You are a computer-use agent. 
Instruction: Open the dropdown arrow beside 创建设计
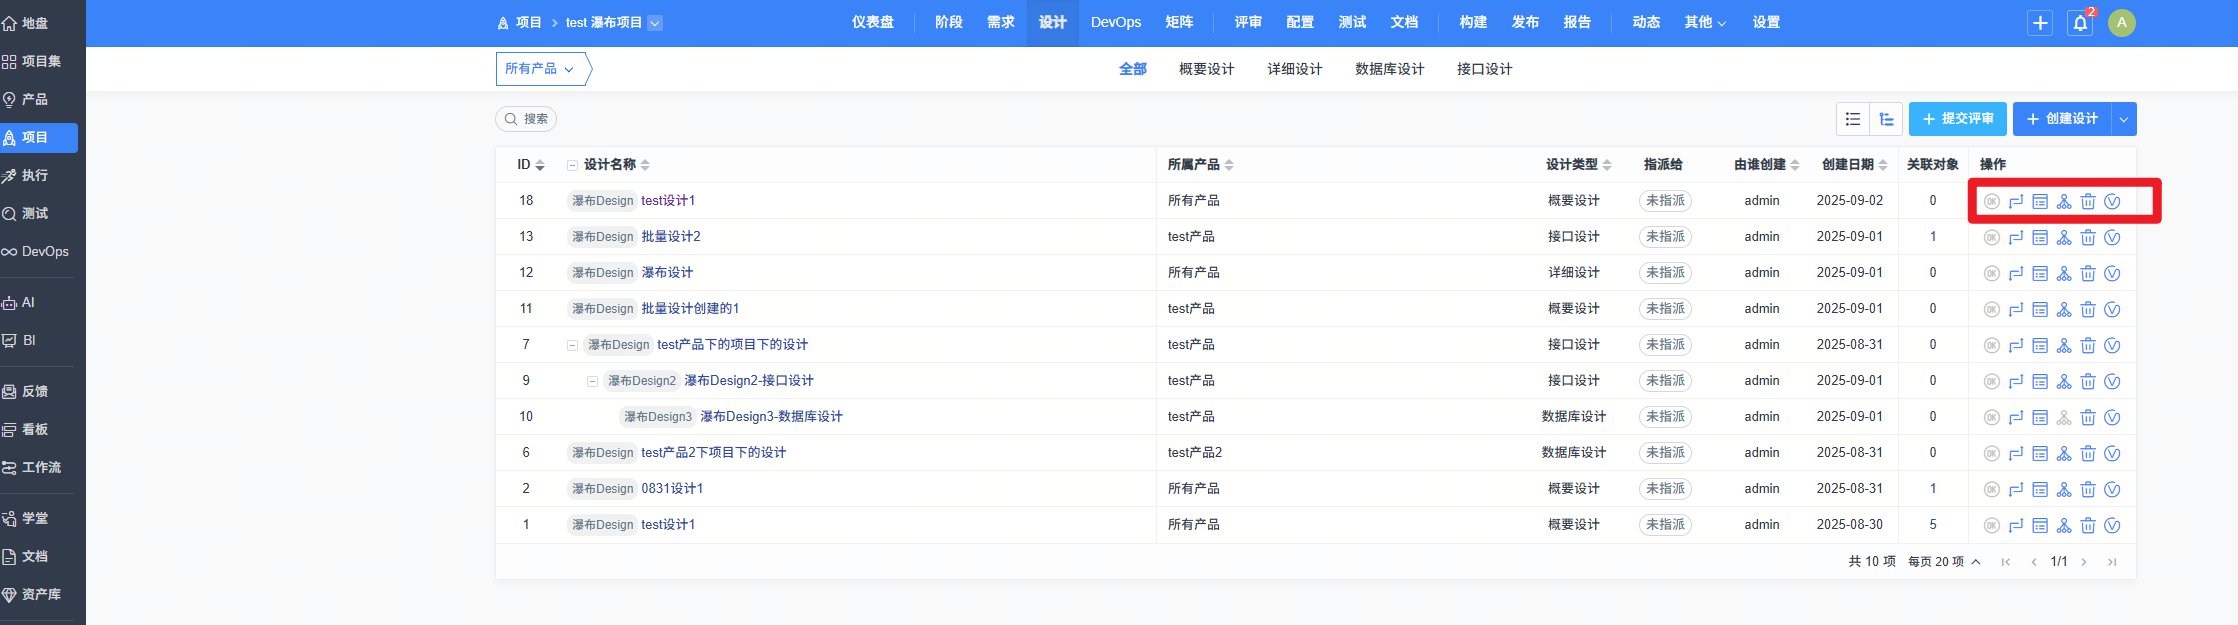pyautogui.click(x=2123, y=119)
